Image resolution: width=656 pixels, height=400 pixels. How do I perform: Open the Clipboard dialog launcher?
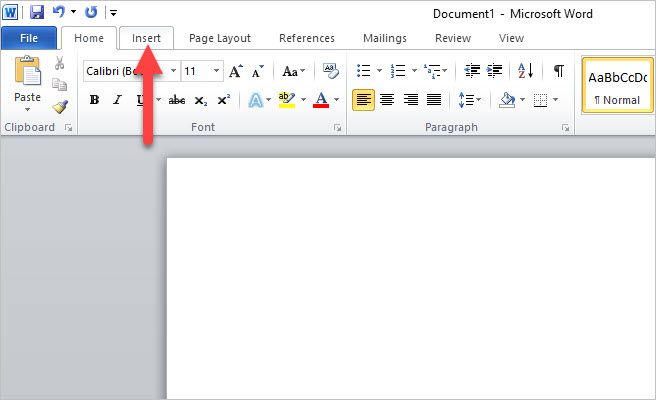pyautogui.click(x=69, y=128)
